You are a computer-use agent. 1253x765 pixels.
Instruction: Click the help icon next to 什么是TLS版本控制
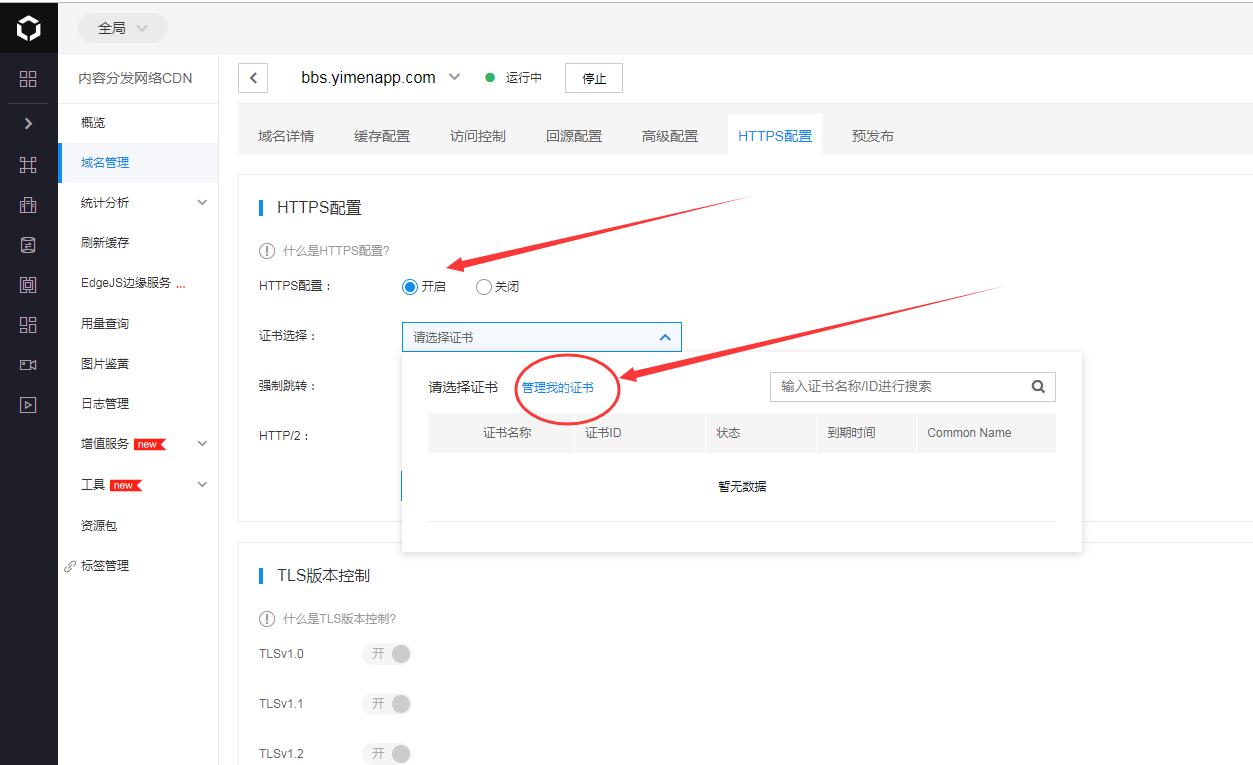[267, 619]
